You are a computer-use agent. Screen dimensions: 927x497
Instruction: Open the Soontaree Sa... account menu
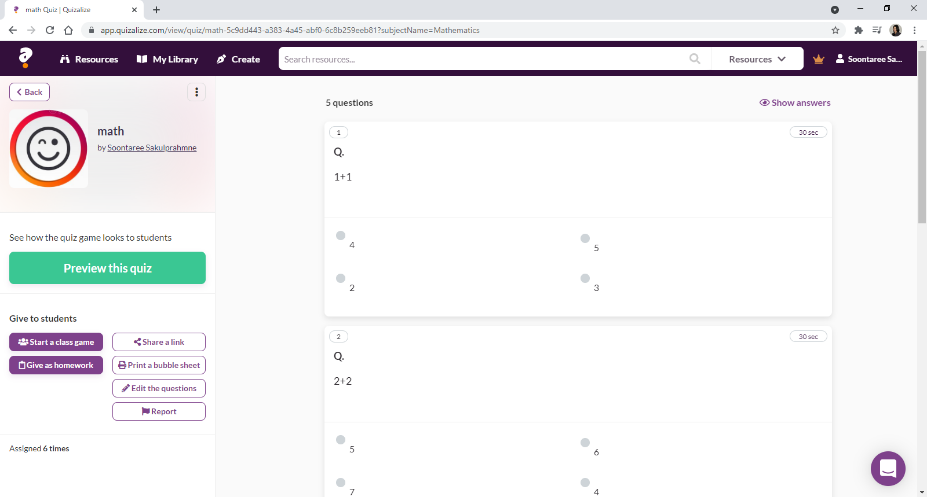click(868, 59)
